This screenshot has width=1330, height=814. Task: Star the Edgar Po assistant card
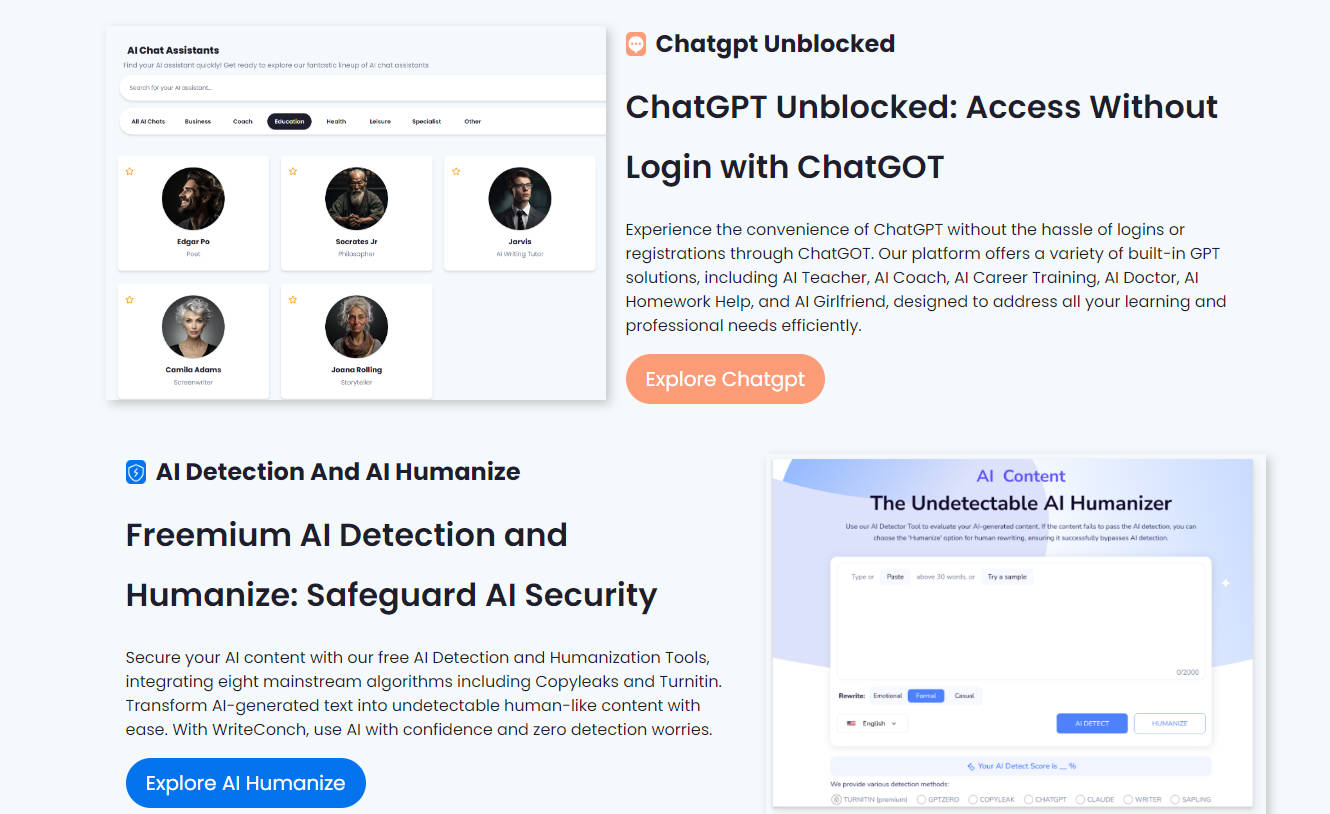(x=130, y=172)
